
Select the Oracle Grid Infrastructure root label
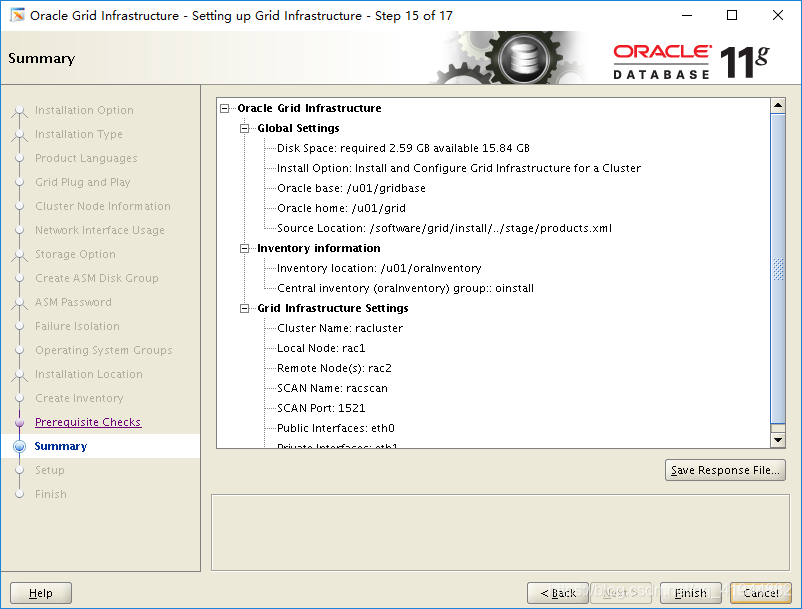[309, 108]
